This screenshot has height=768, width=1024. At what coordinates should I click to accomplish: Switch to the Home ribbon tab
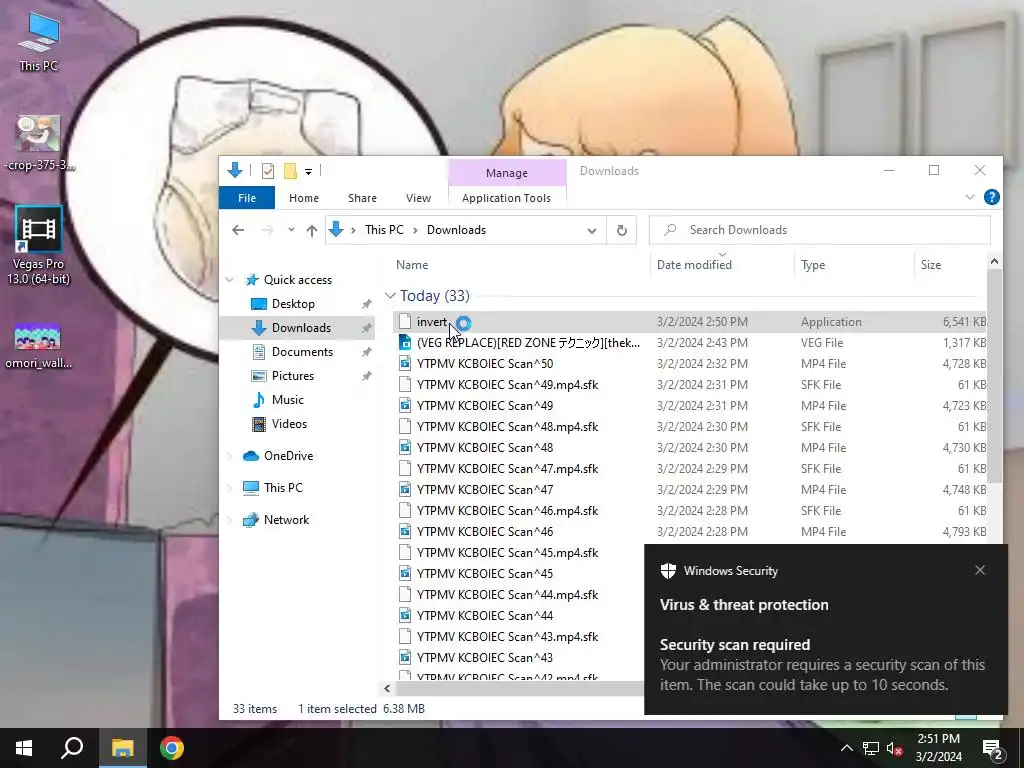point(304,198)
